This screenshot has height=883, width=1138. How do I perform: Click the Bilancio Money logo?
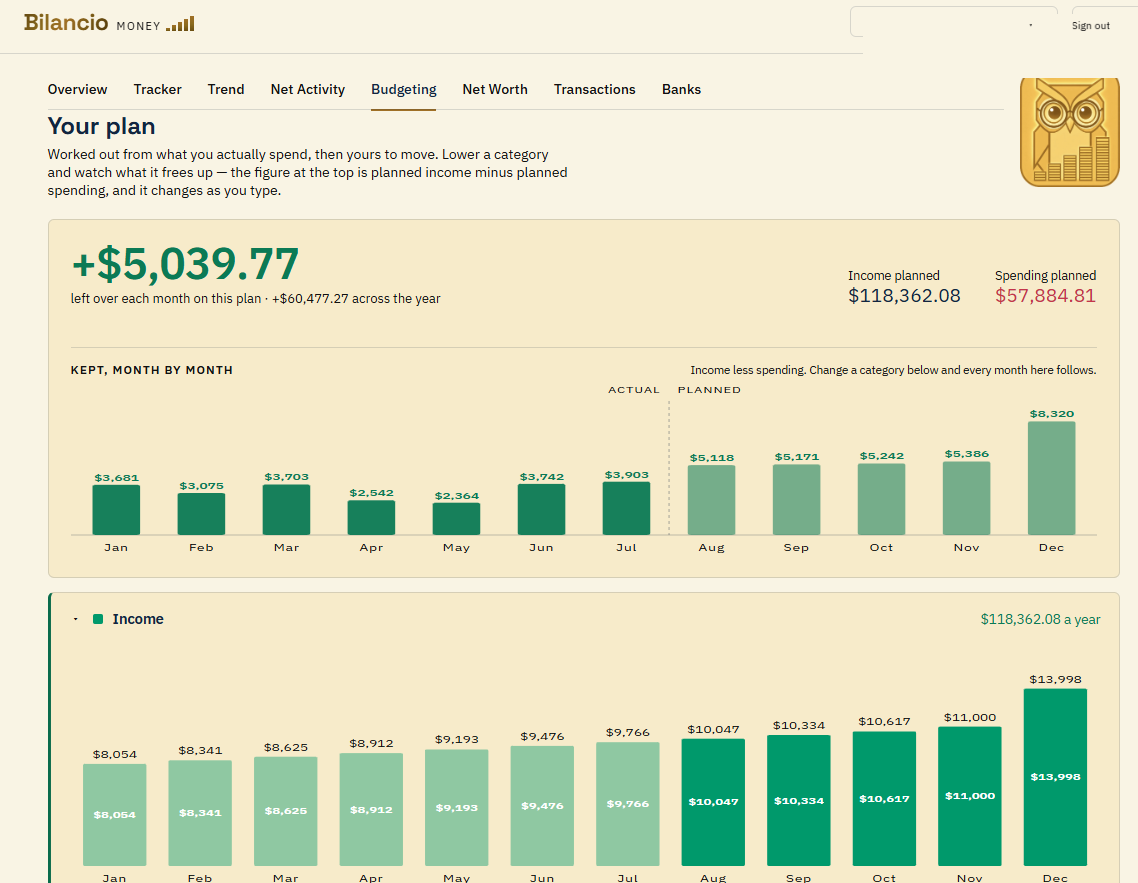pyautogui.click(x=109, y=23)
